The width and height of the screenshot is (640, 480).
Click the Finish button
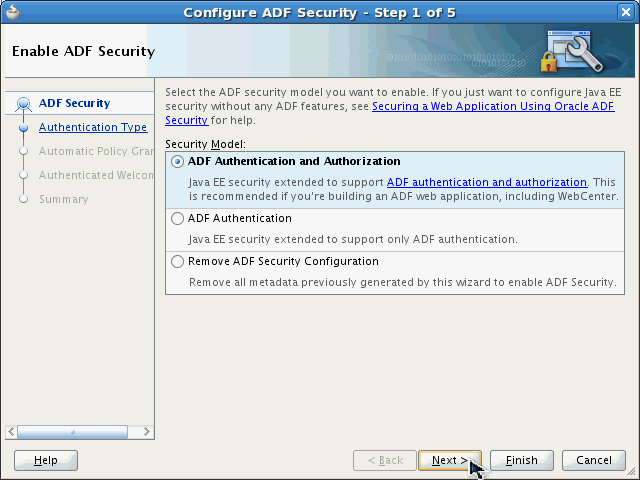[x=522, y=461]
